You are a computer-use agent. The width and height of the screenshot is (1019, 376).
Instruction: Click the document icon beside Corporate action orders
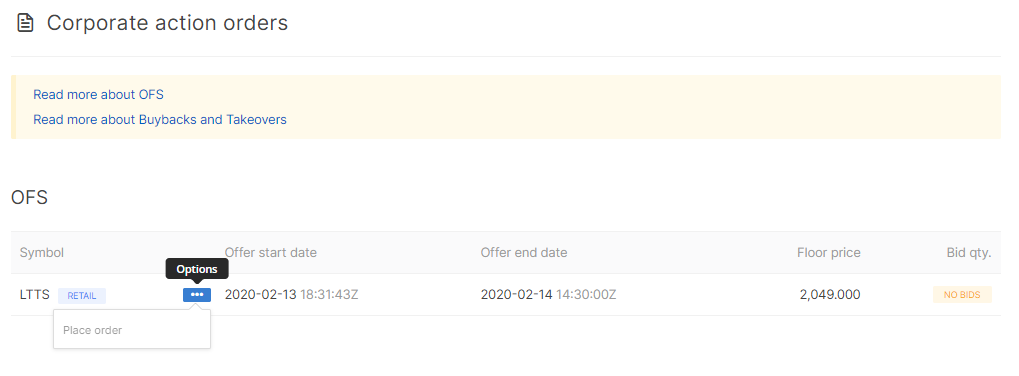pos(25,23)
